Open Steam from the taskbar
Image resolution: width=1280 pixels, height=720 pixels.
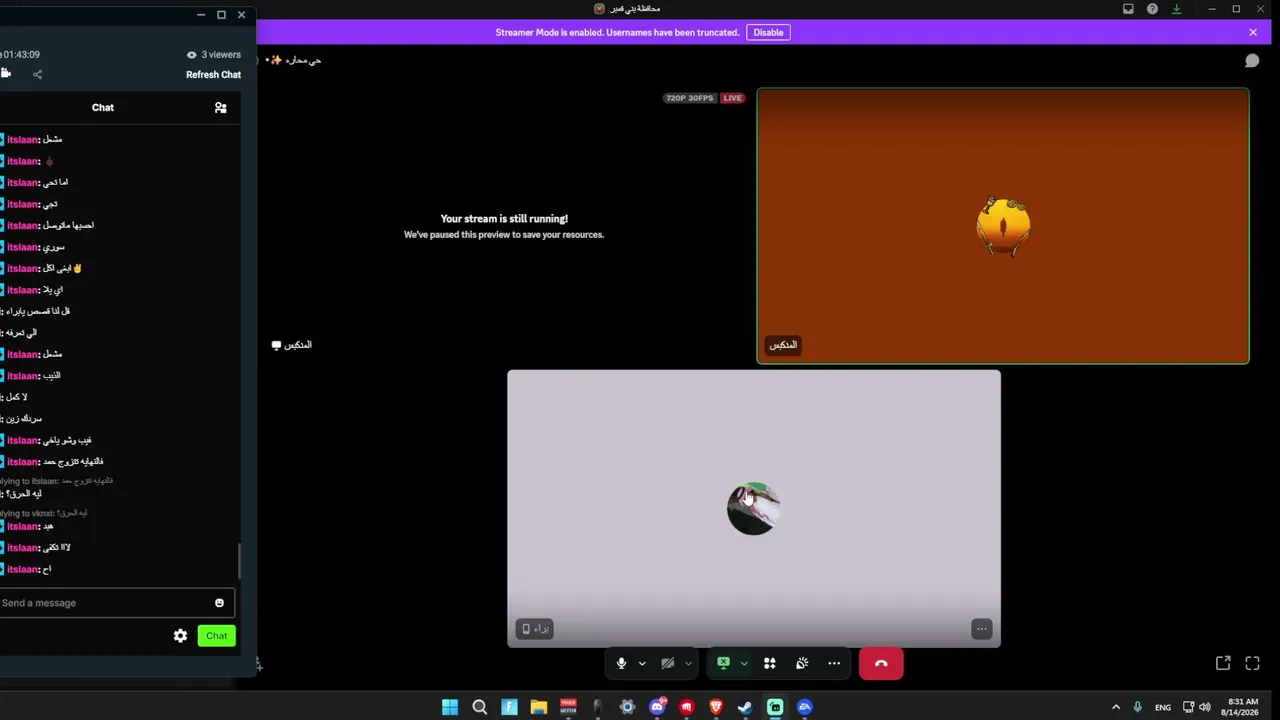click(x=745, y=707)
